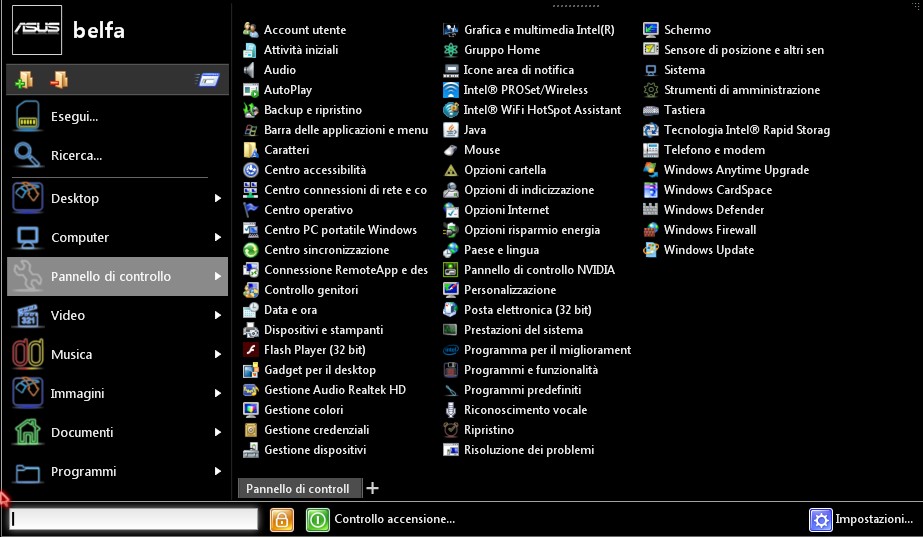This screenshot has height=537, width=923.
Task: Open the Caratteri folder icon
Action: (251, 150)
